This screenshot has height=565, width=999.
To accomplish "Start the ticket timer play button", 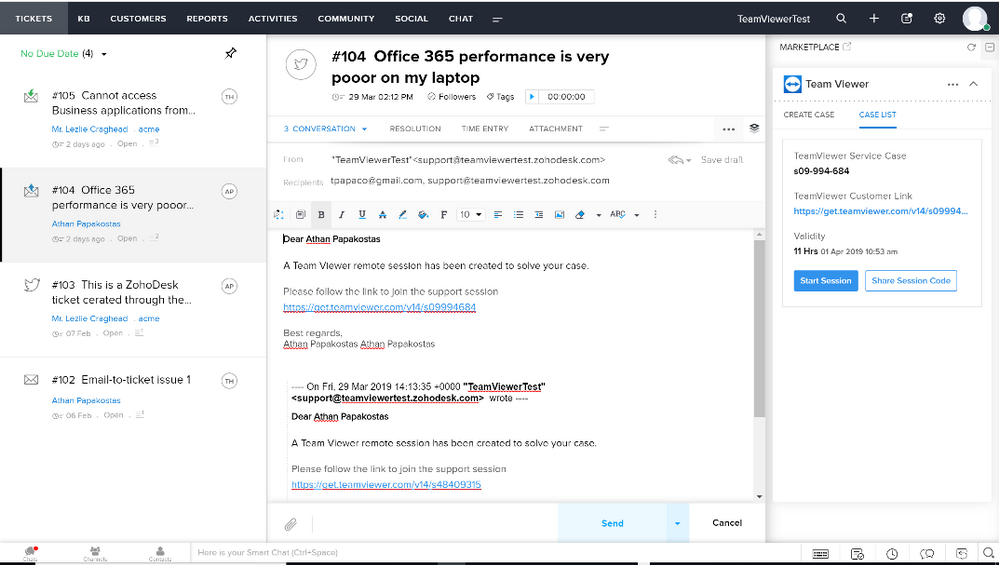I will pos(532,97).
